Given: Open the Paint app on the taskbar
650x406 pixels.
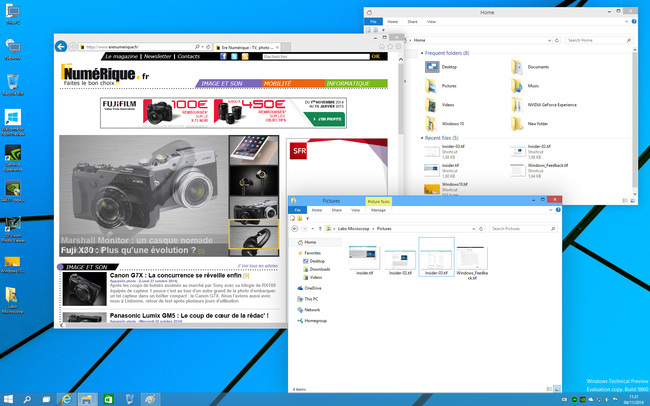Looking at the screenshot, I should tap(150, 399).
